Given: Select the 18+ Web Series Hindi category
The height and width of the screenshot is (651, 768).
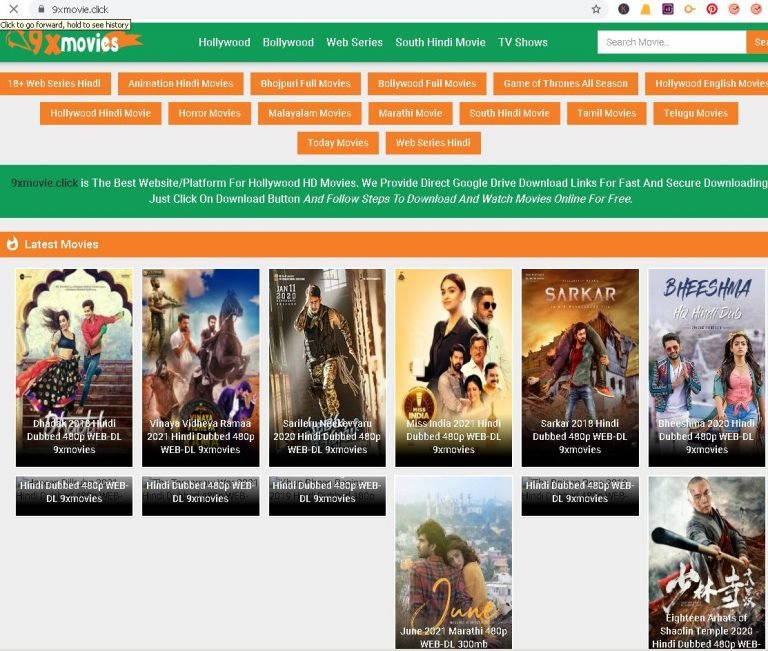Looking at the screenshot, I should [x=54, y=83].
